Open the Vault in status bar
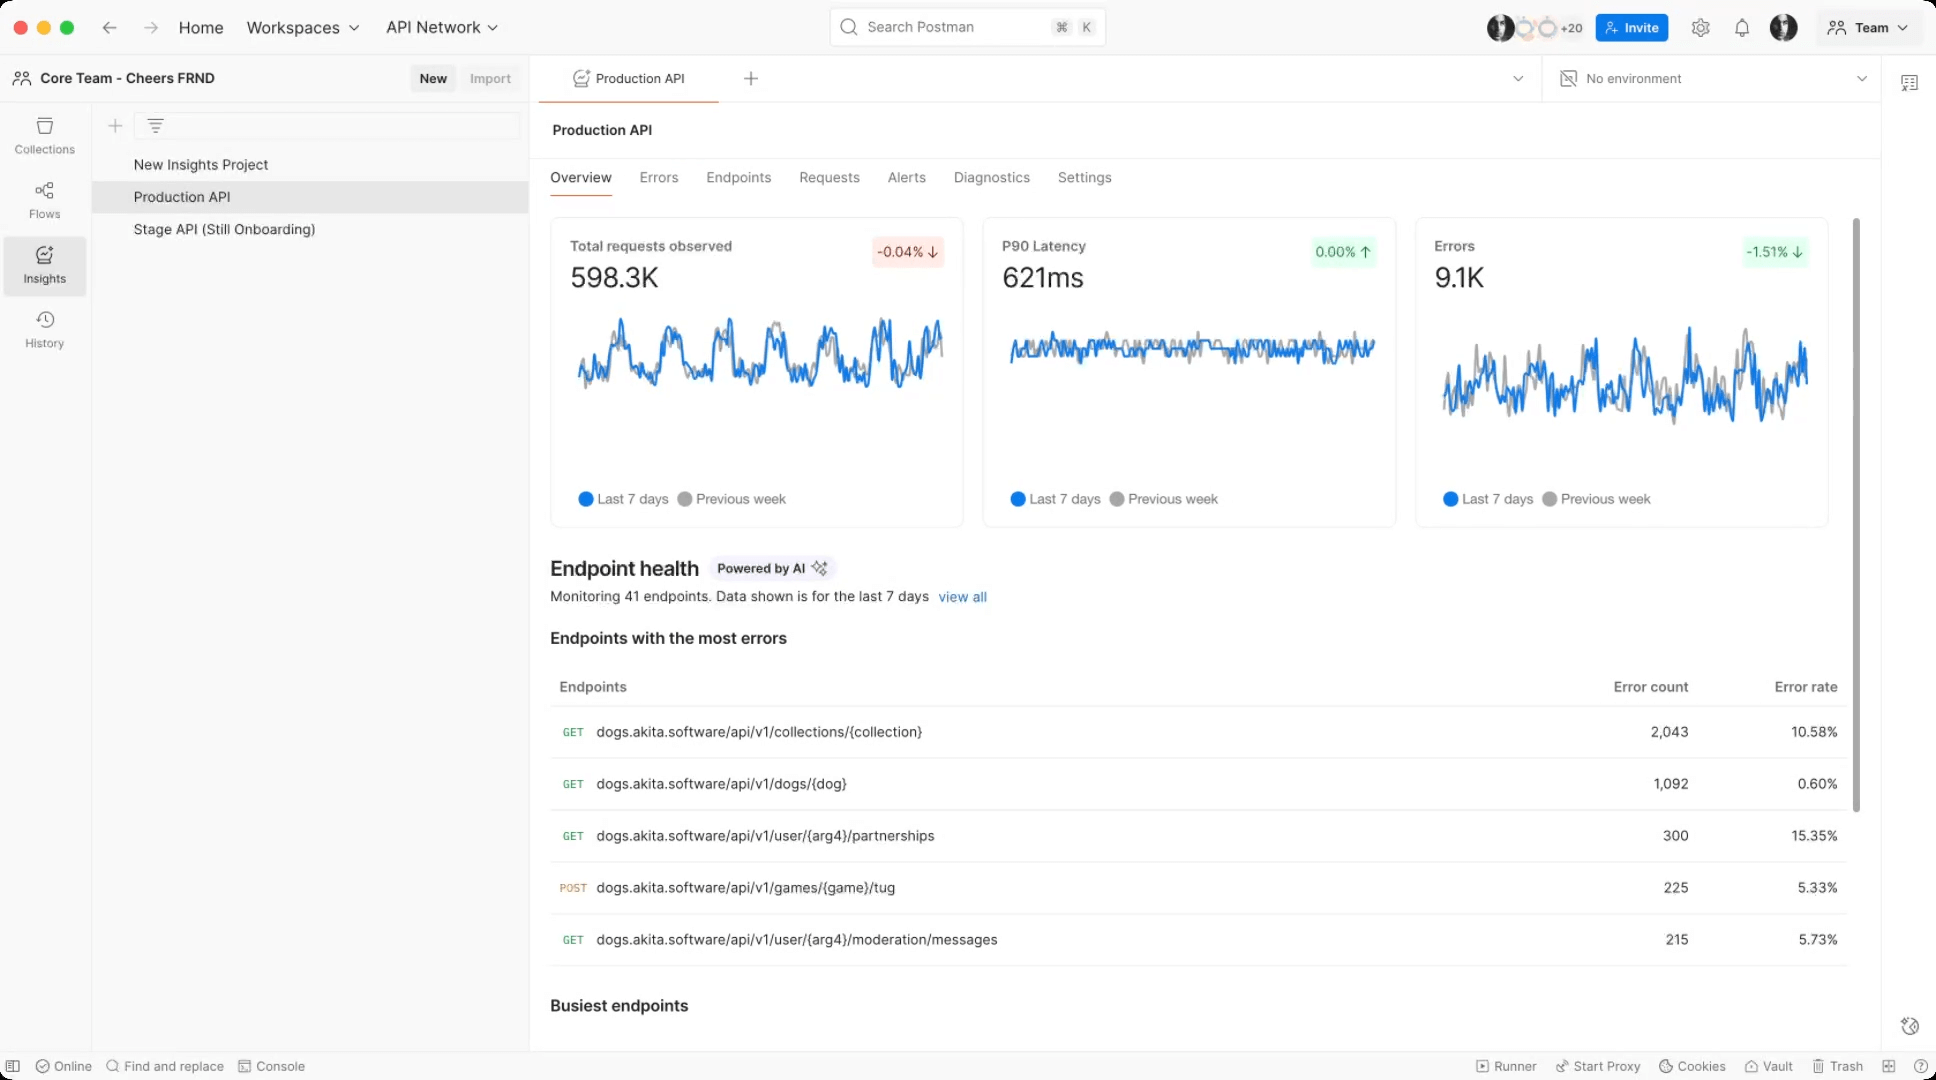 coord(1768,1066)
